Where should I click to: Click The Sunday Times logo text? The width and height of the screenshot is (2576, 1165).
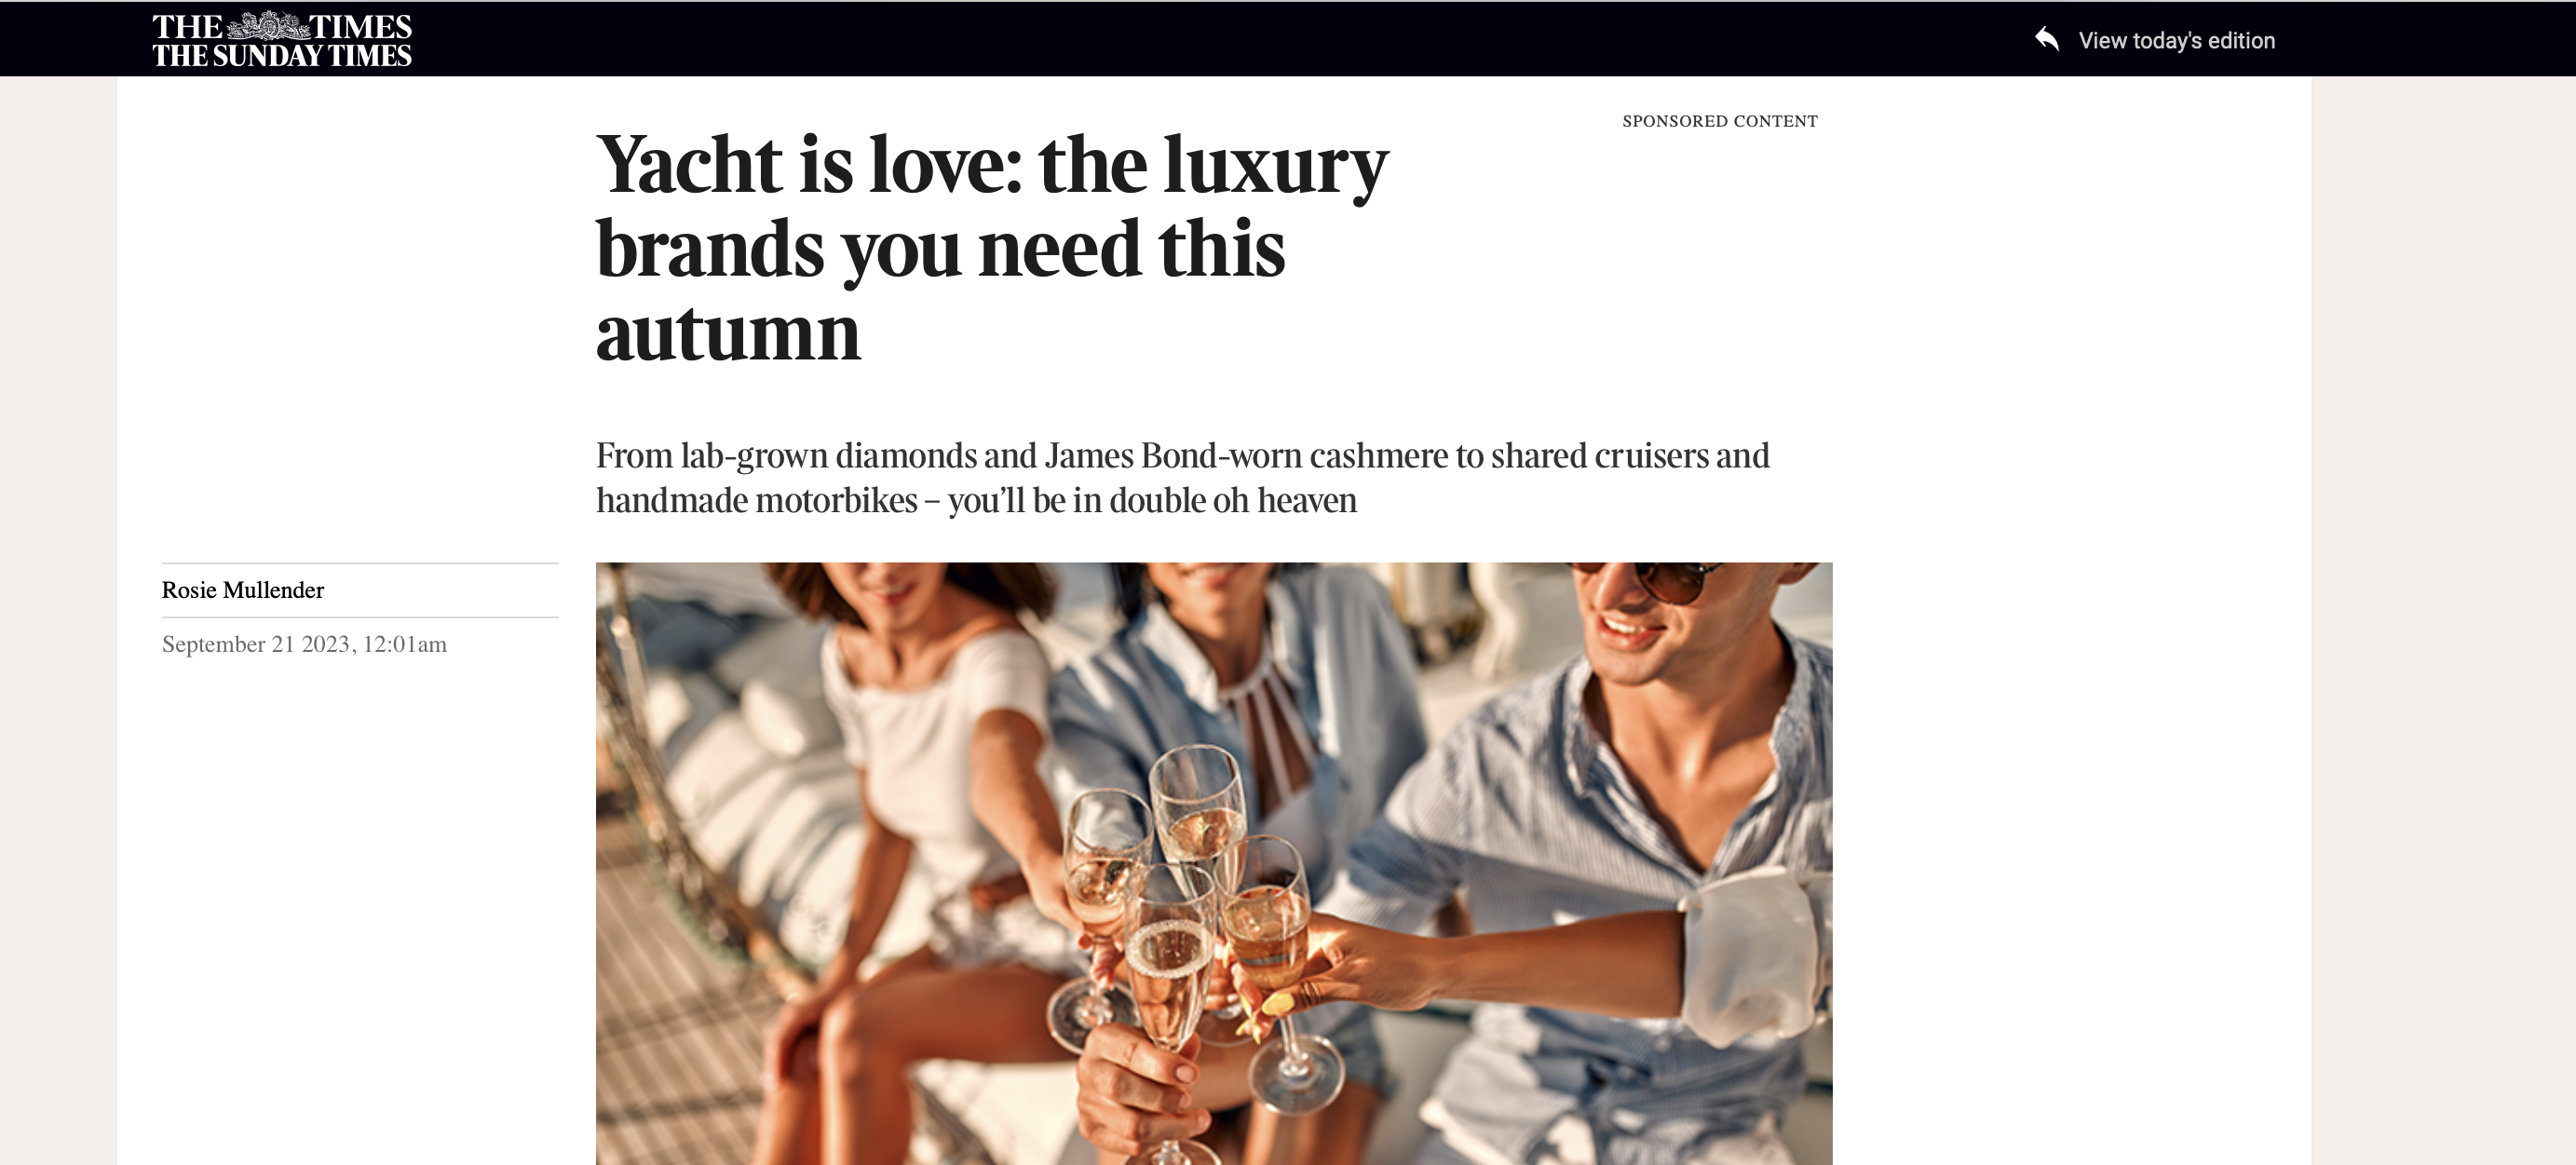[x=282, y=56]
